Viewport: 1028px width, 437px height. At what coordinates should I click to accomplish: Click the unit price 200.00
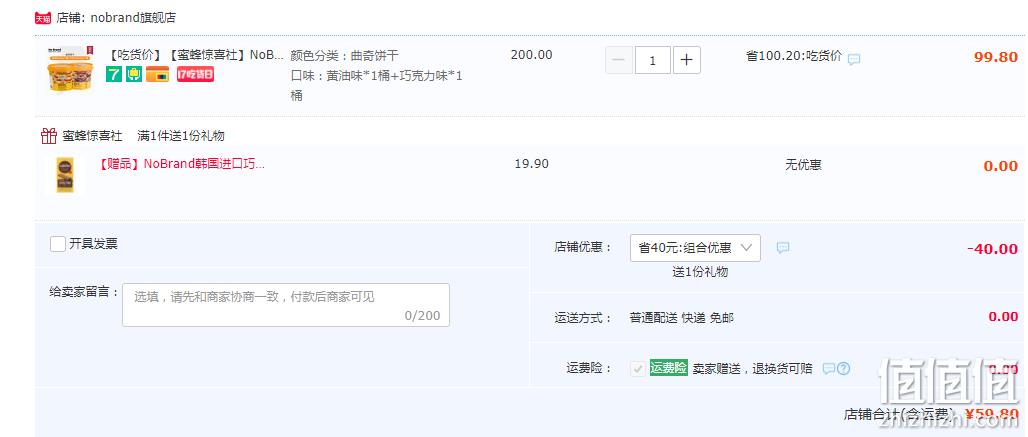coord(531,55)
